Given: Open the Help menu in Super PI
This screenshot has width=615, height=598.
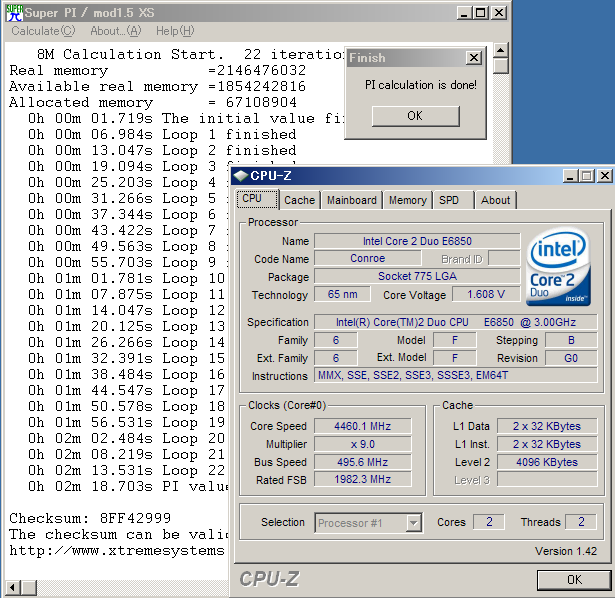Looking at the screenshot, I should (175, 31).
